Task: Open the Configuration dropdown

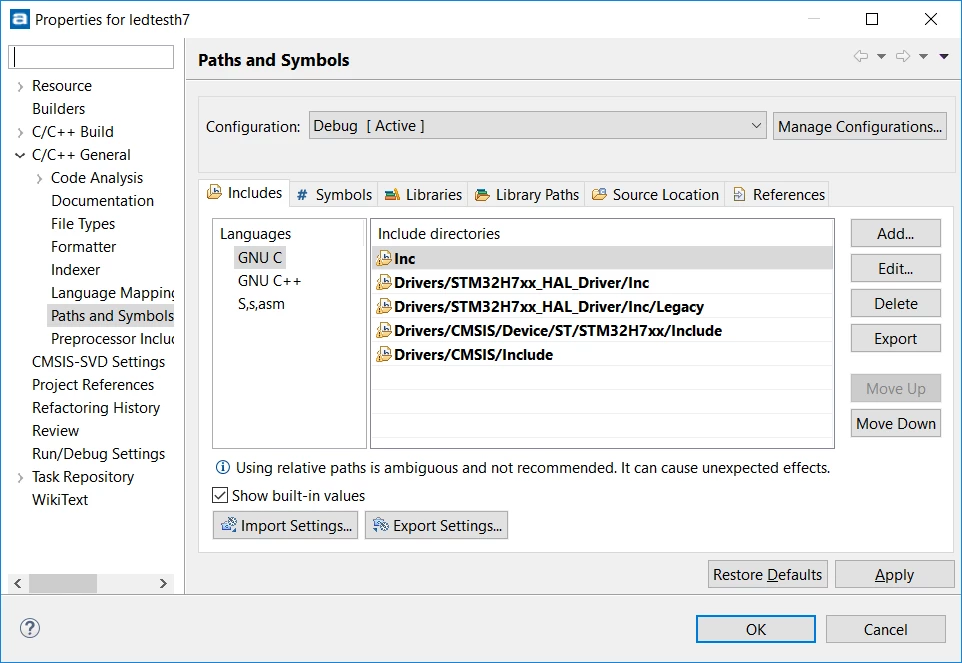Action: (x=537, y=126)
